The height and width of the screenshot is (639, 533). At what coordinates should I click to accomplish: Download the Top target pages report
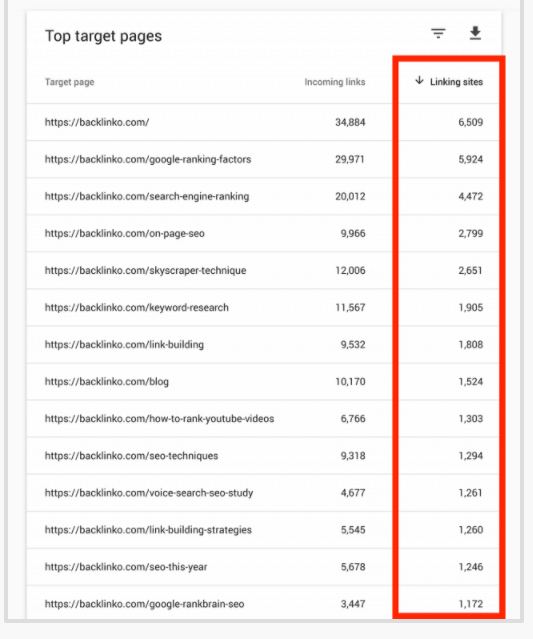click(x=475, y=33)
